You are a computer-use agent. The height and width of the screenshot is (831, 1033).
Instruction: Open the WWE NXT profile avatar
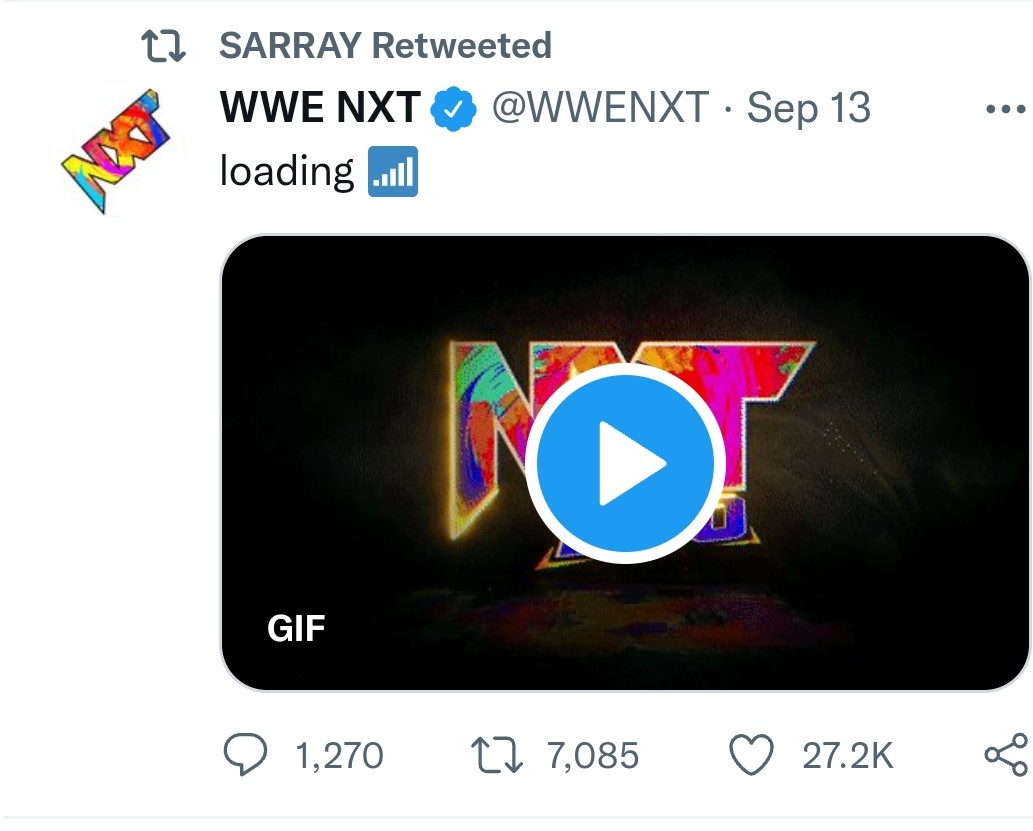[x=116, y=148]
